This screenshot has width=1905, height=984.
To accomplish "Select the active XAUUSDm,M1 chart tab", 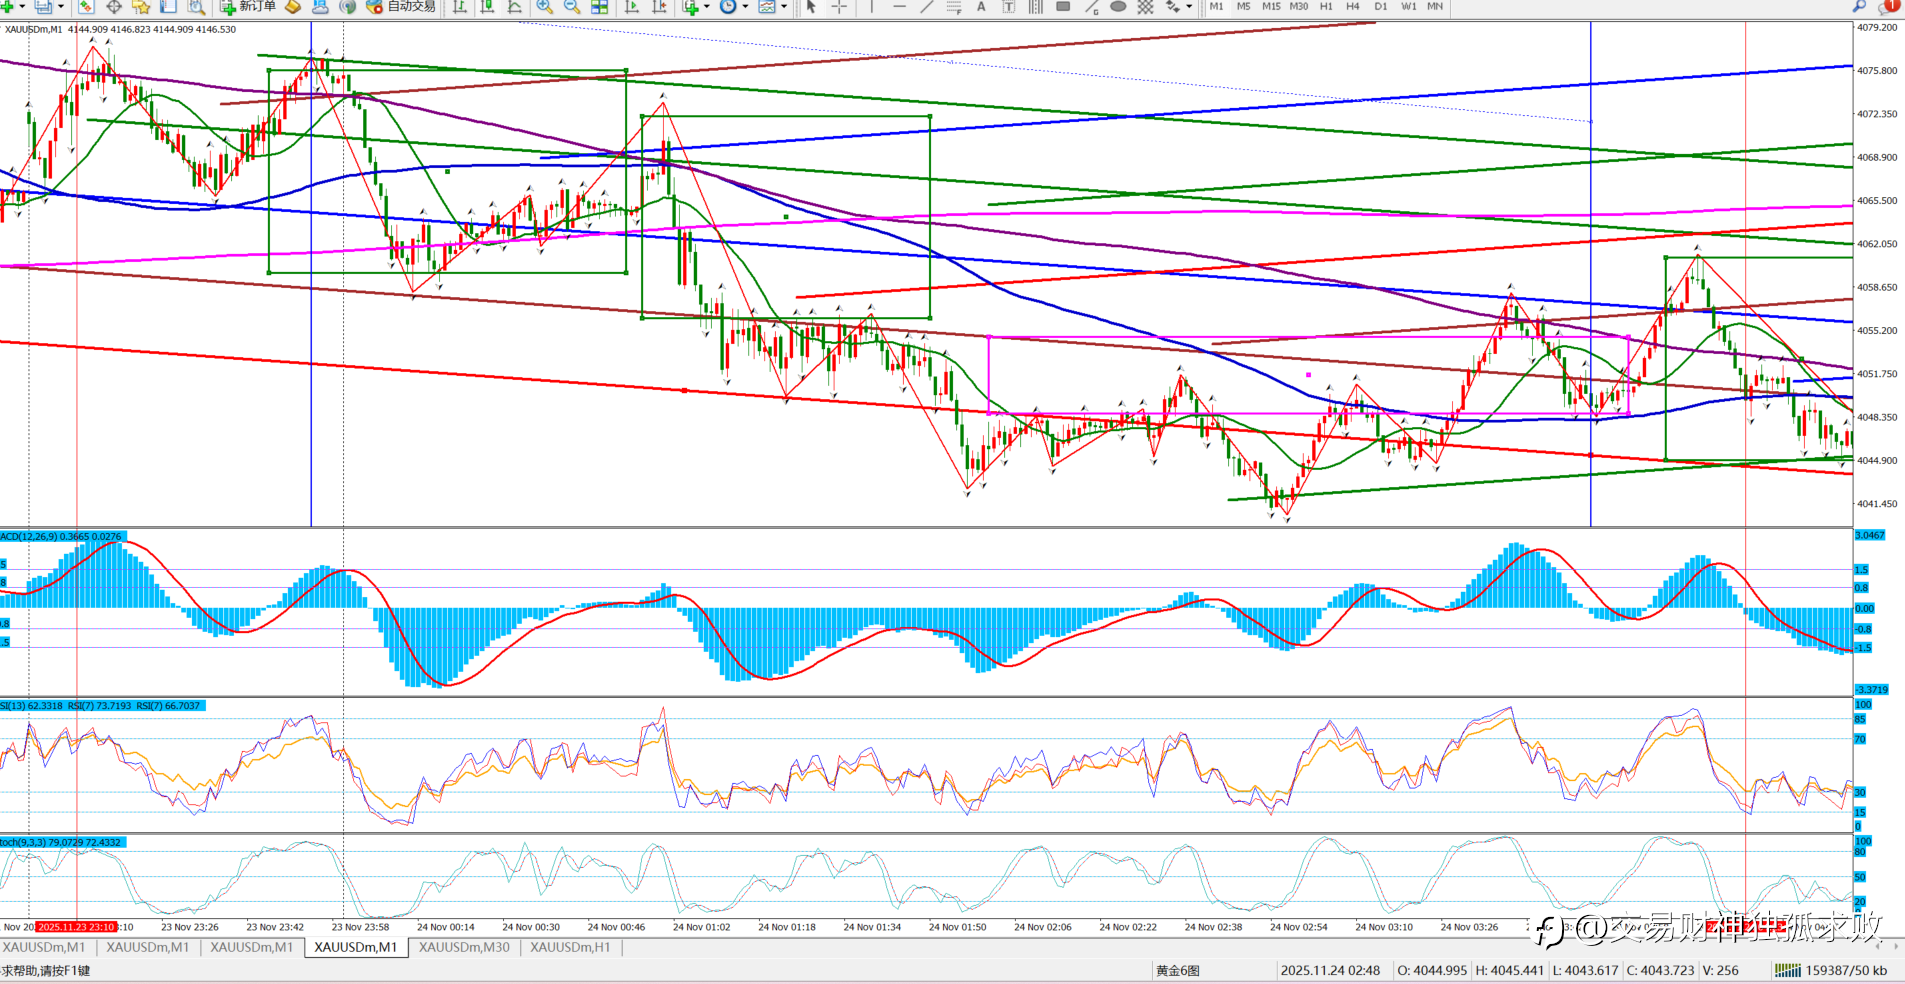I will [355, 947].
